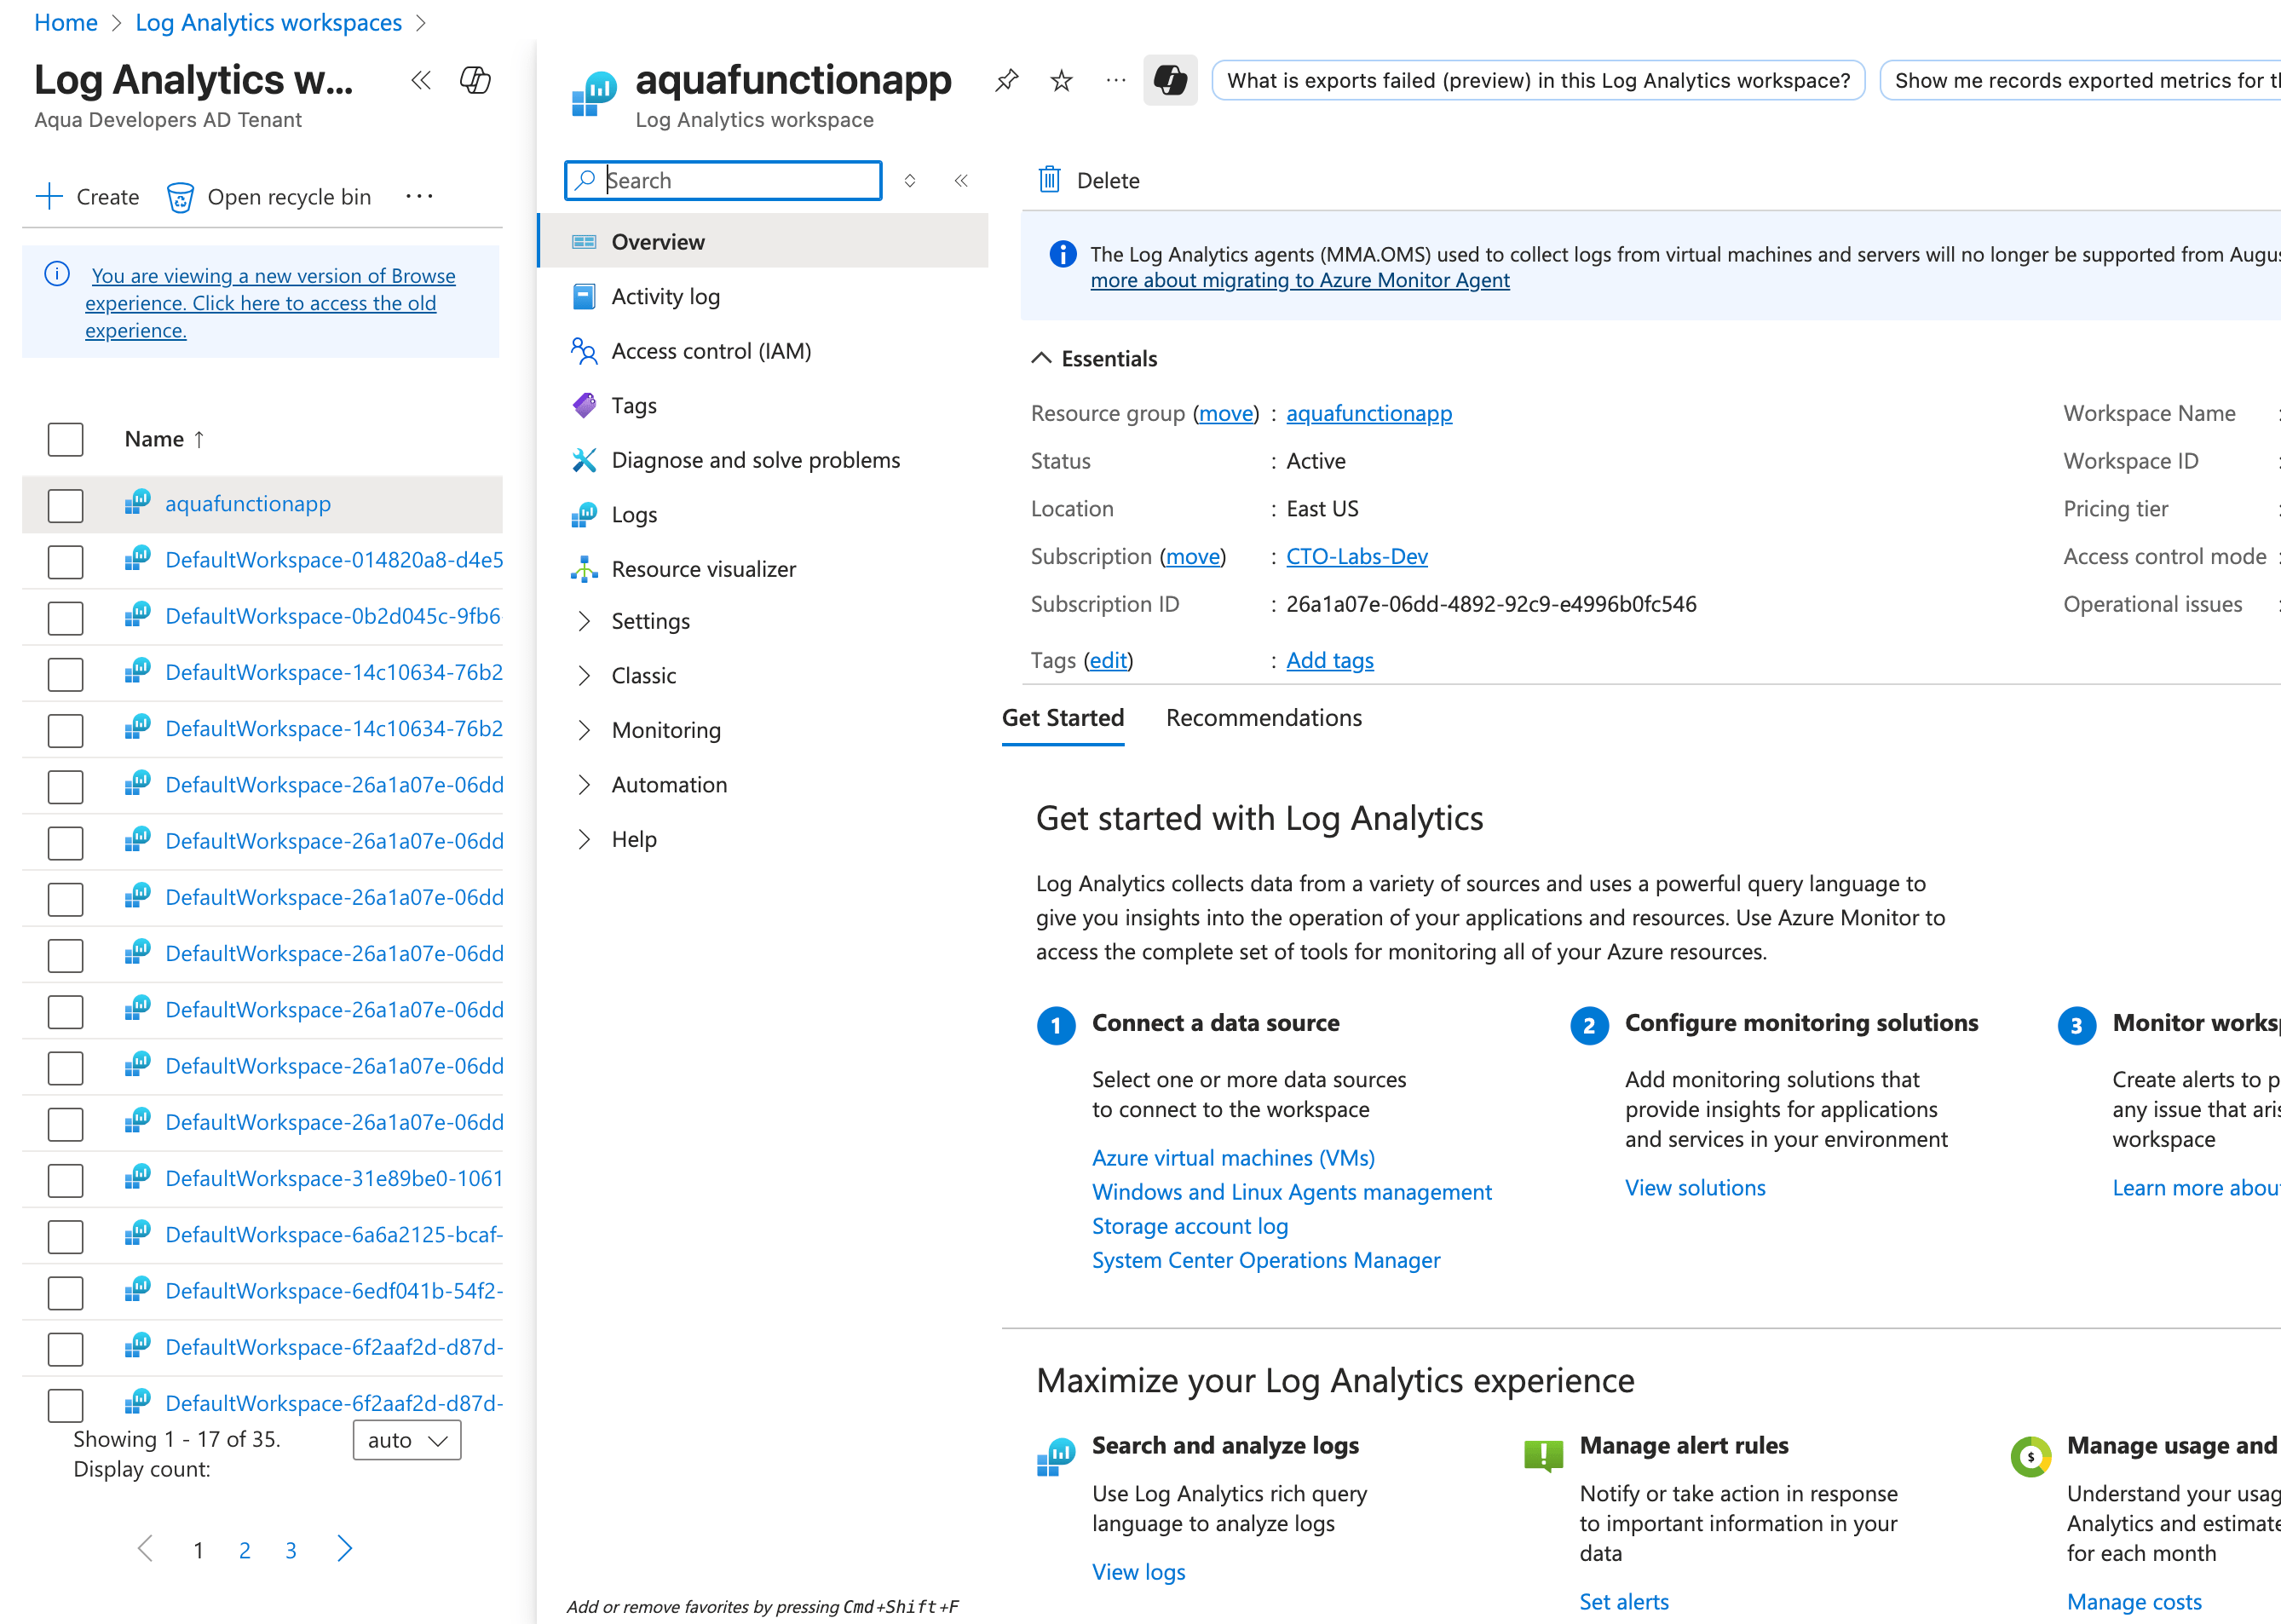Select the Get Started tab

pos(1062,718)
